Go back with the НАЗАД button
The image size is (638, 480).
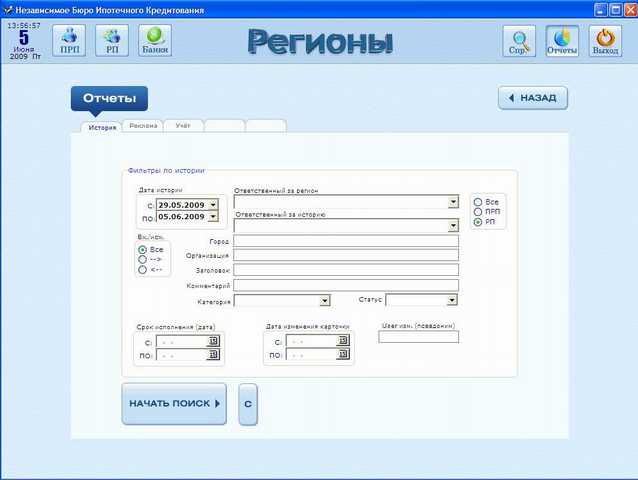(533, 98)
